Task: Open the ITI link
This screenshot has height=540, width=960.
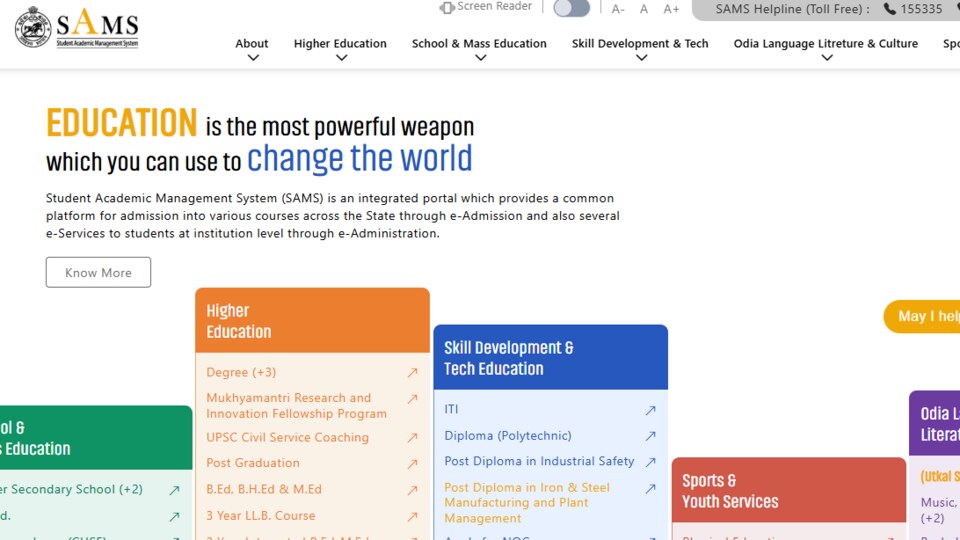Action: (x=451, y=409)
